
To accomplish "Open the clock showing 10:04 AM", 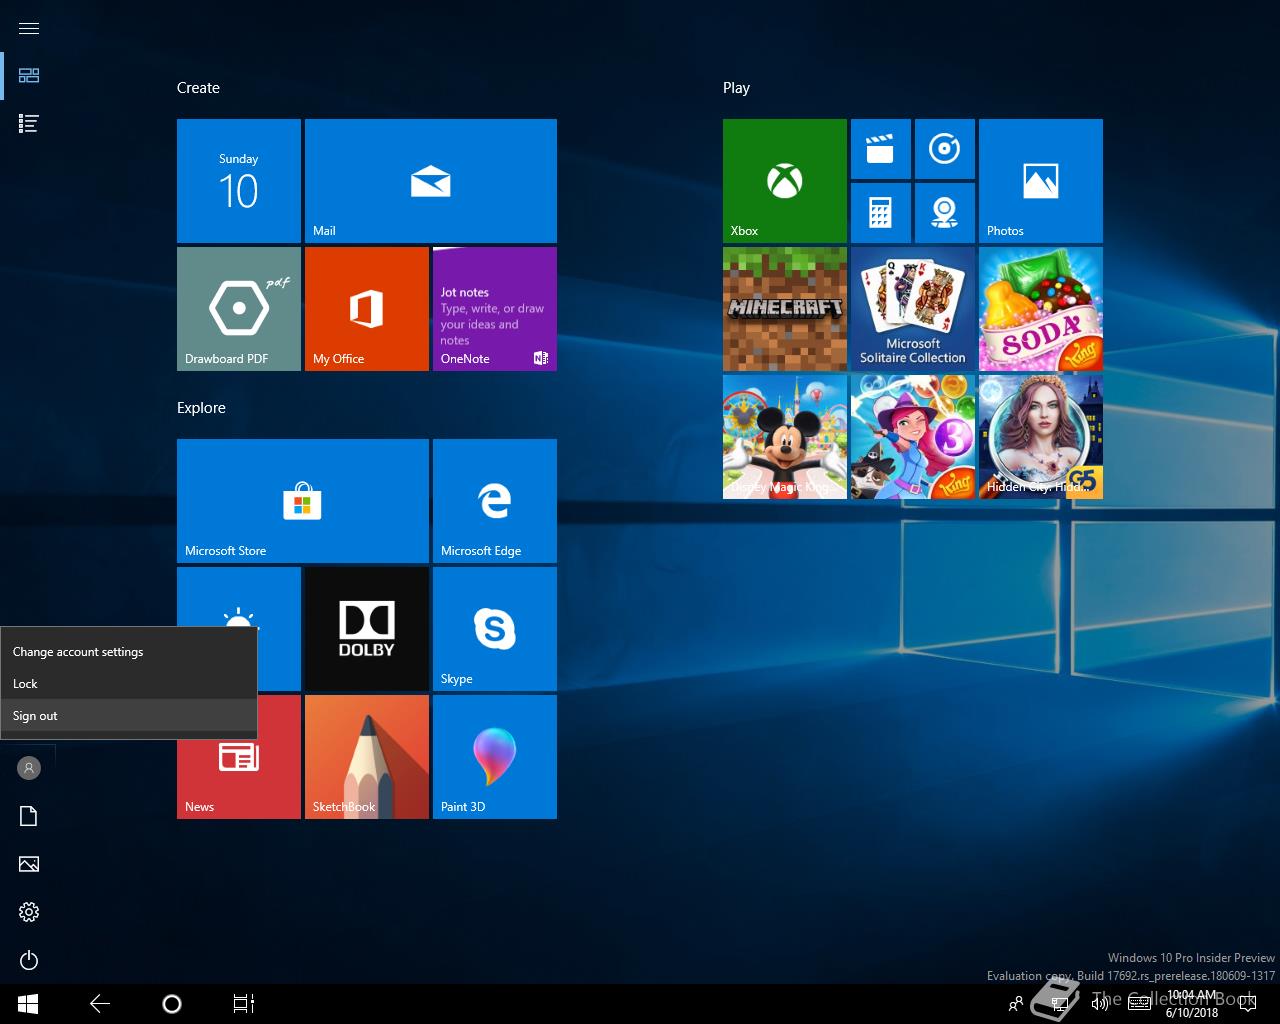I will click(x=1192, y=1004).
